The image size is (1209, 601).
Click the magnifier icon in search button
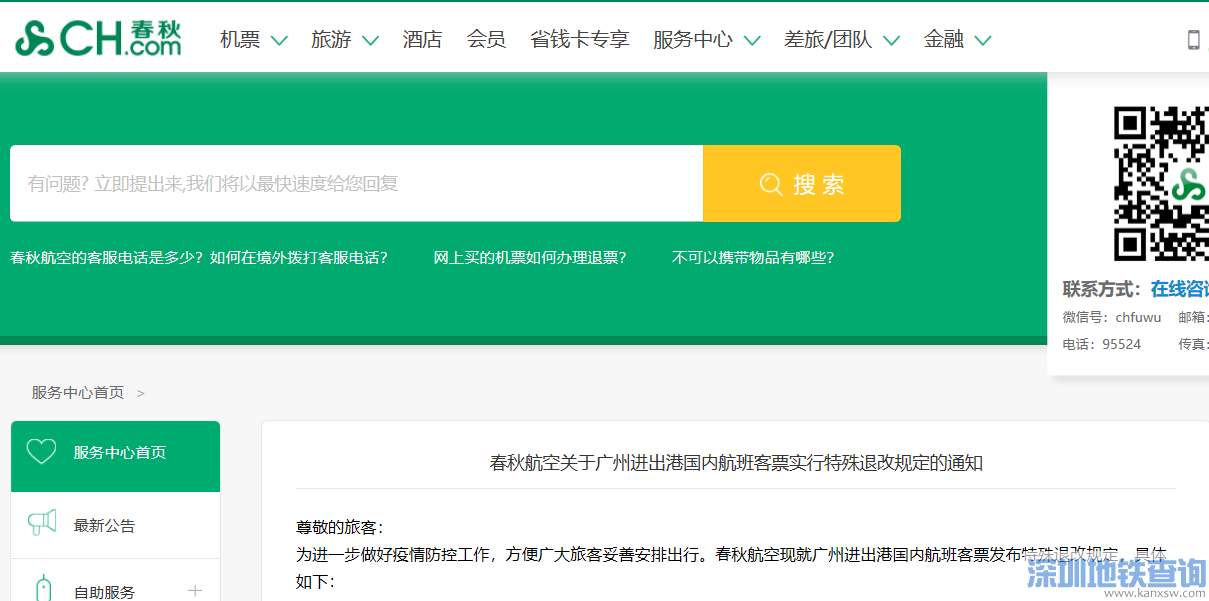coord(770,184)
